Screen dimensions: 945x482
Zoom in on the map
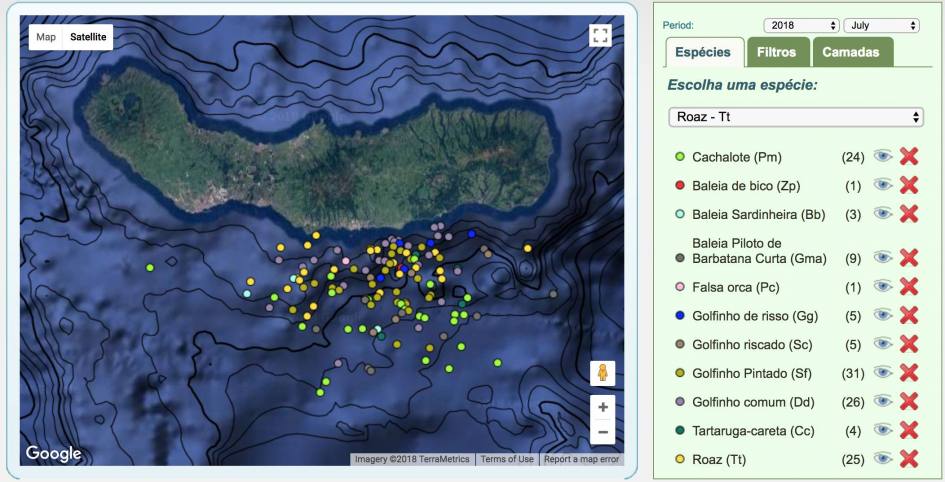(603, 407)
